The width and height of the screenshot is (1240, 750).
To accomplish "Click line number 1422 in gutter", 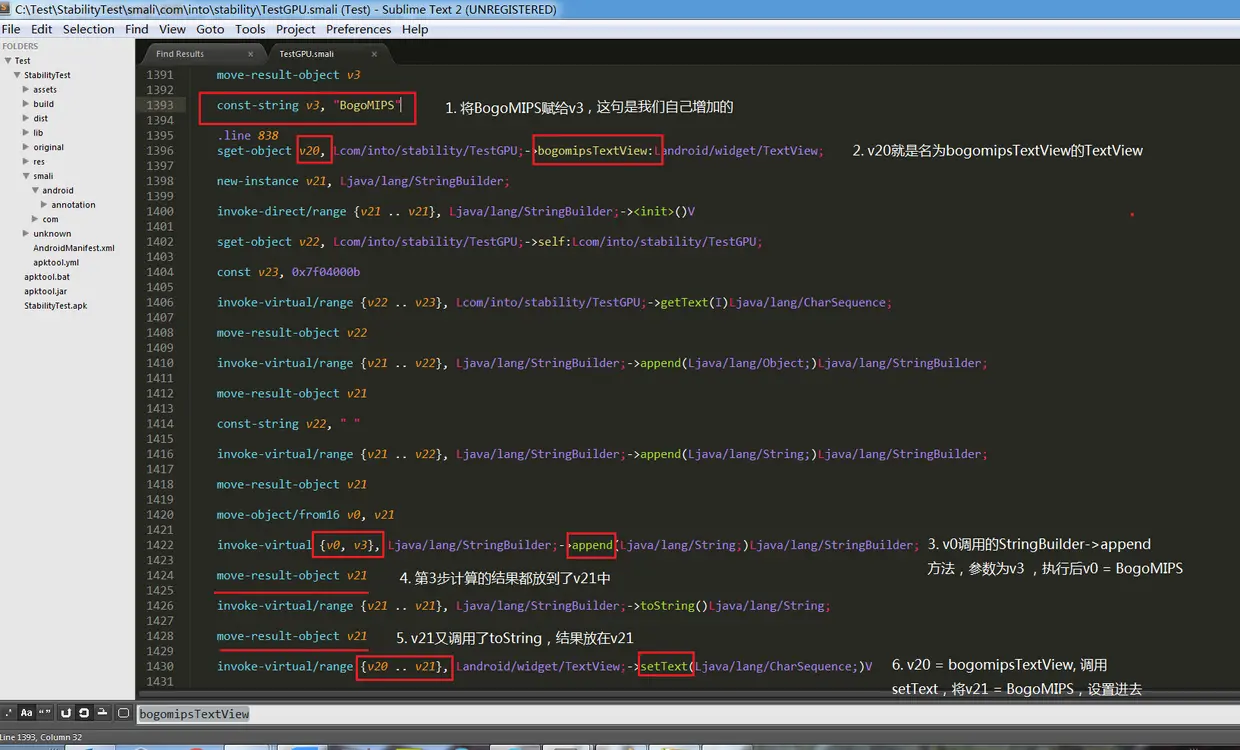I will pyautogui.click(x=159, y=545).
